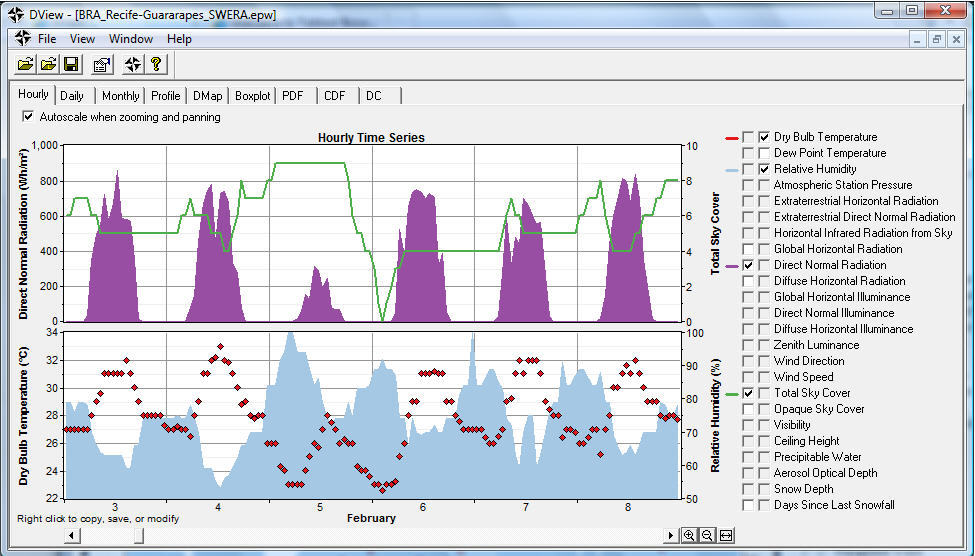This screenshot has height=556, width=975.
Task: Click the scrollbar left arrow button
Action: point(72,535)
